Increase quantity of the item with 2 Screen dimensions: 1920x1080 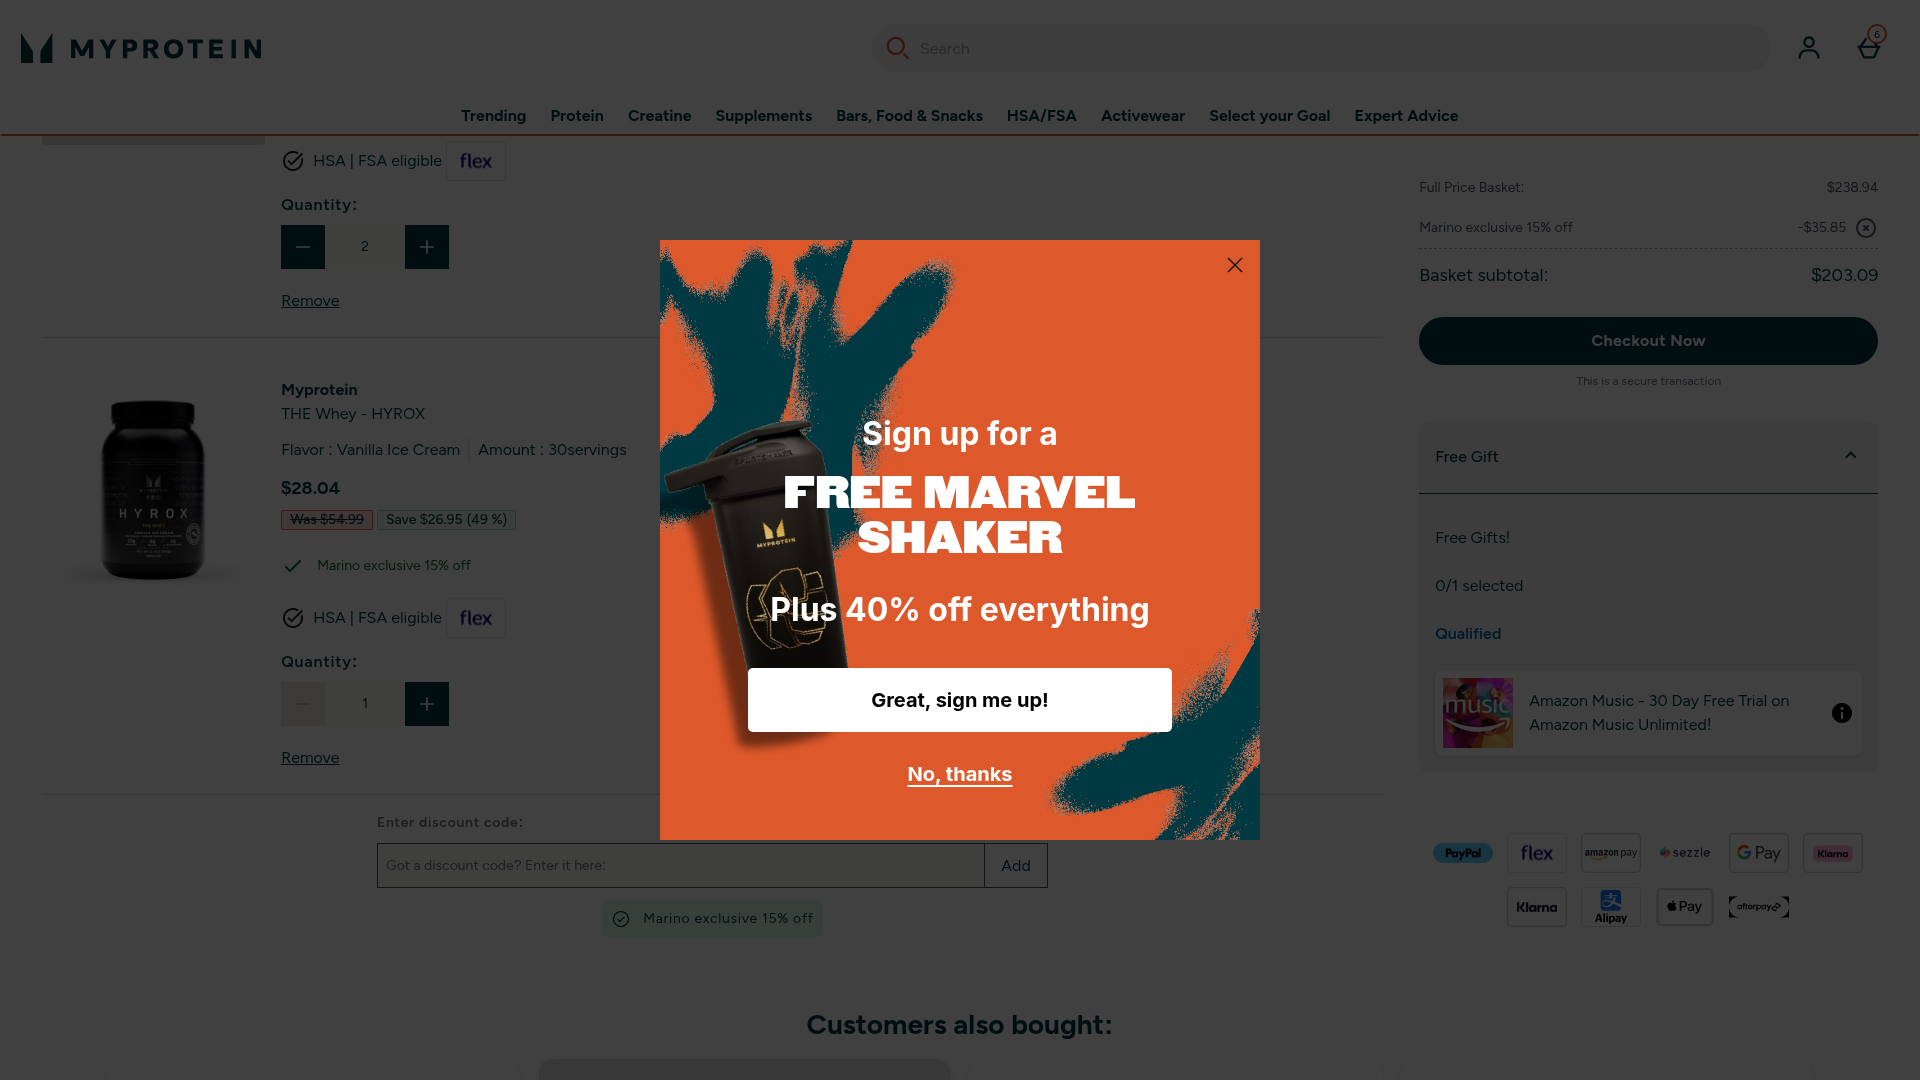(x=427, y=247)
